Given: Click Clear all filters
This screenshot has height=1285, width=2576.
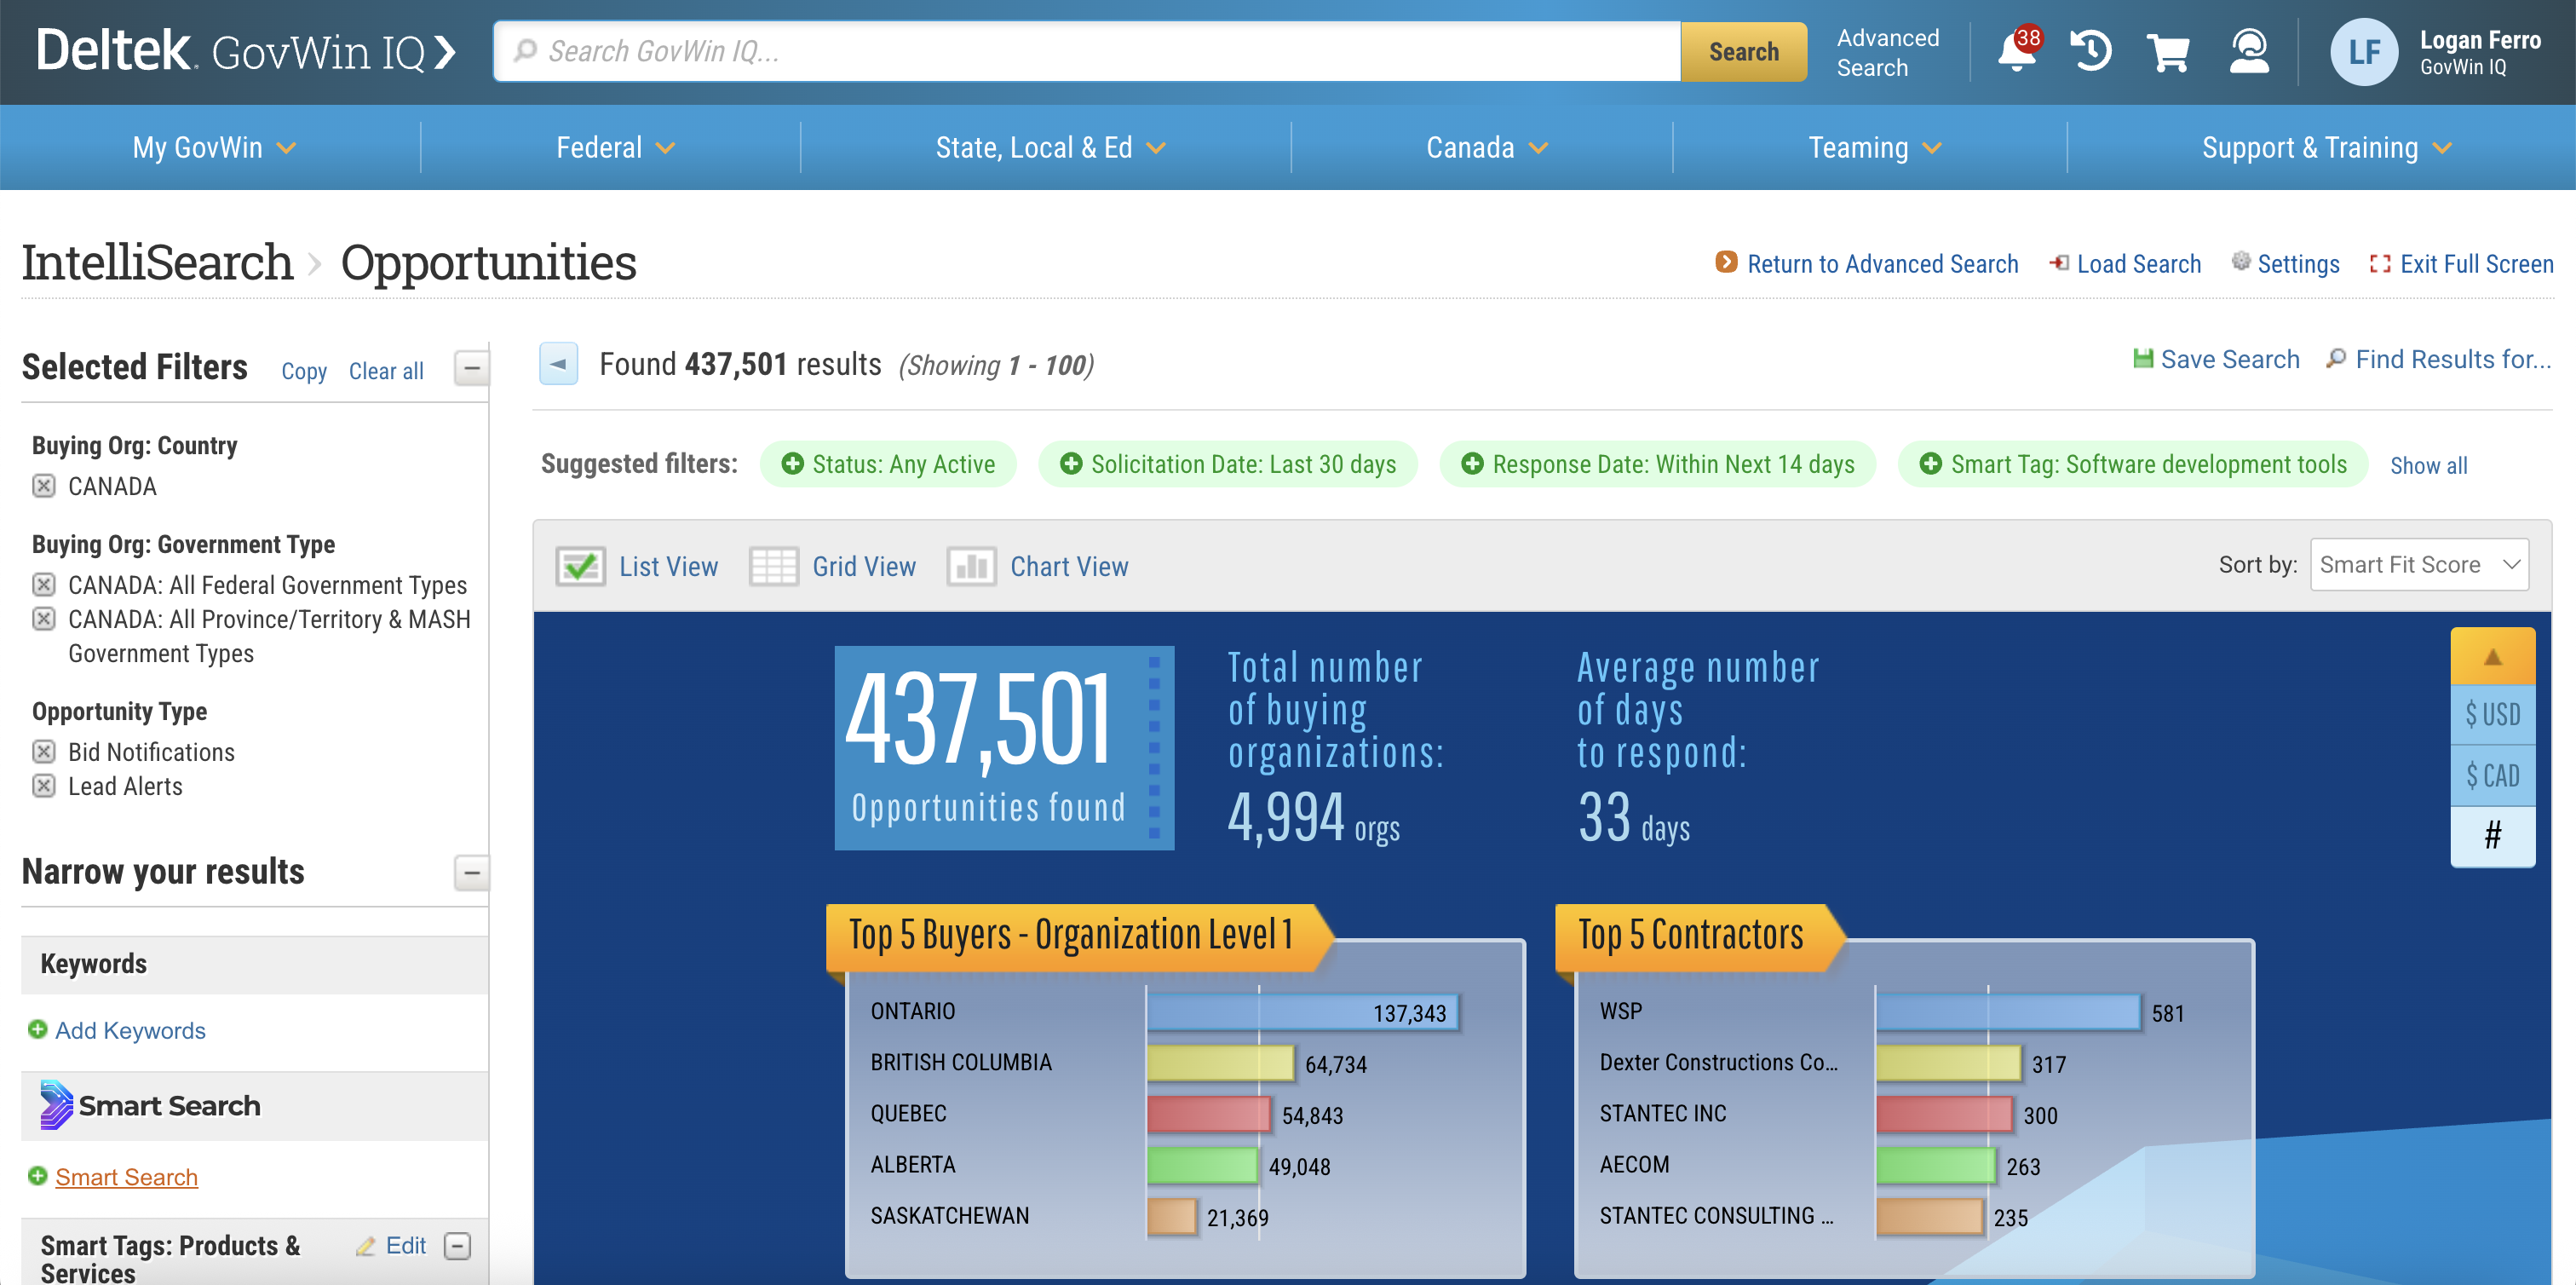Looking at the screenshot, I should 386,371.
